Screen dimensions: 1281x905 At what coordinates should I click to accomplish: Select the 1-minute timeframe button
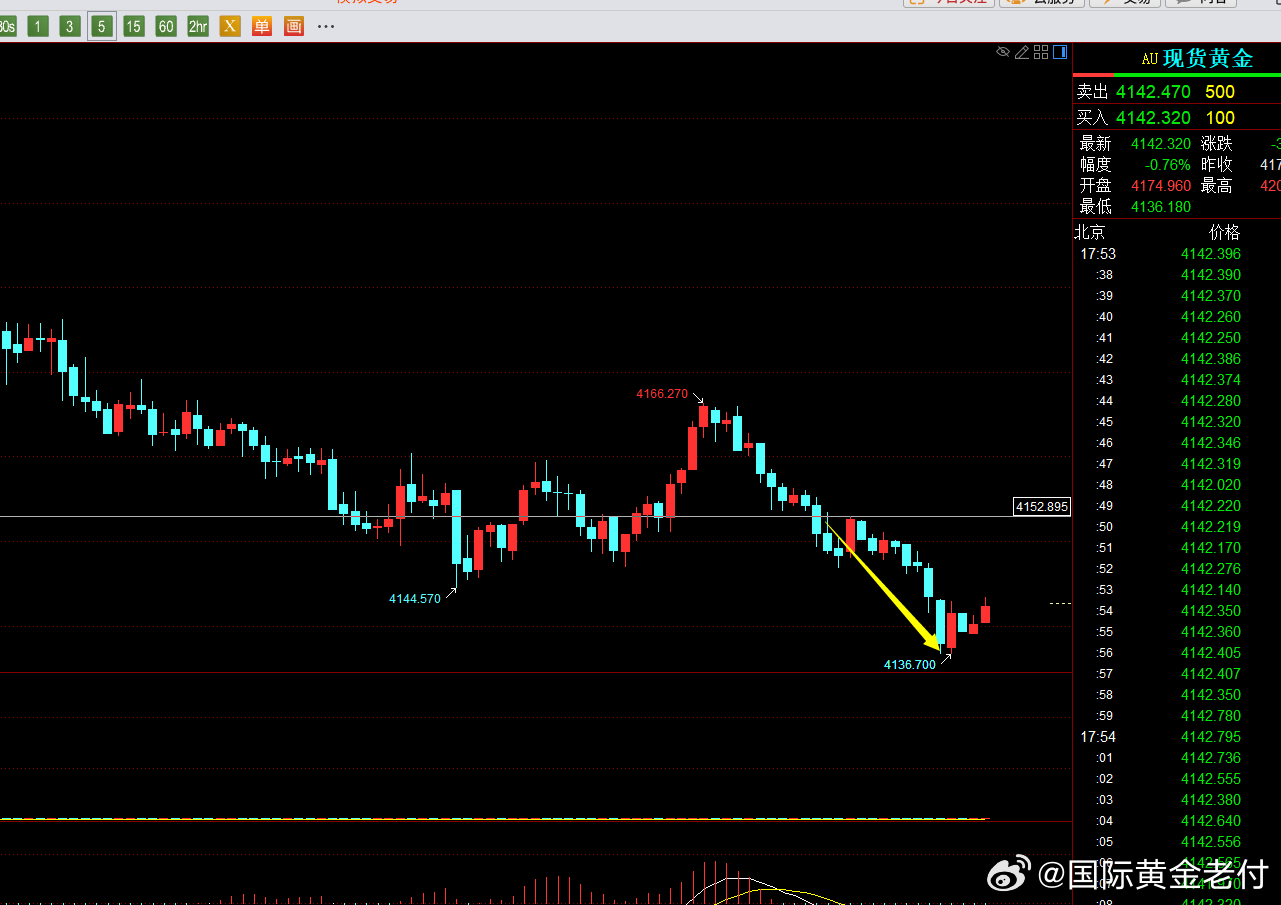coord(38,26)
